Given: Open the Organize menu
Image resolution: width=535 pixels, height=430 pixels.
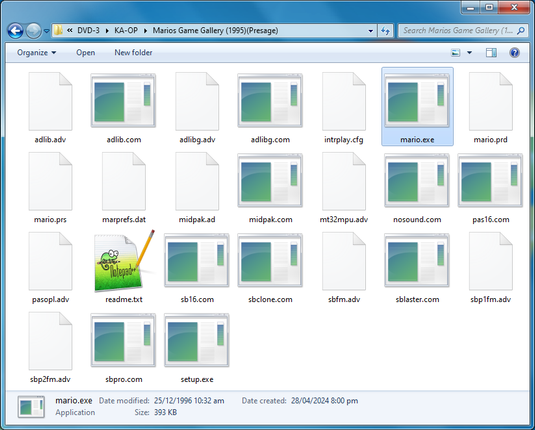Looking at the screenshot, I should point(37,53).
